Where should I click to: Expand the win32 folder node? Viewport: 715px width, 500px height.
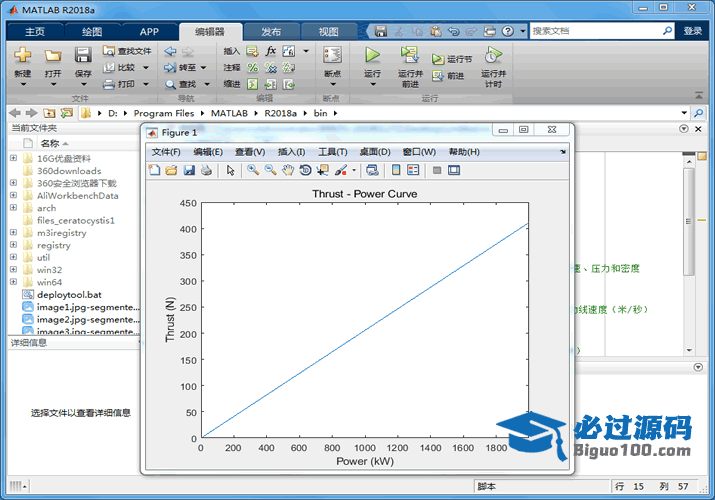click(13, 269)
